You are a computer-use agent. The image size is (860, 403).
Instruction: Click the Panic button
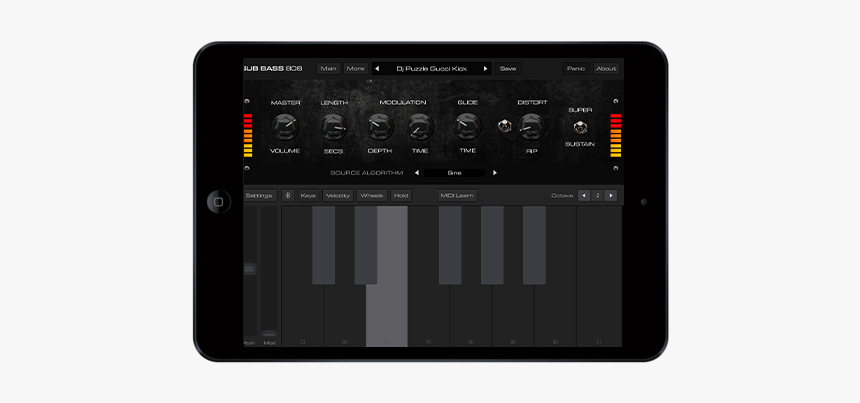coord(576,69)
